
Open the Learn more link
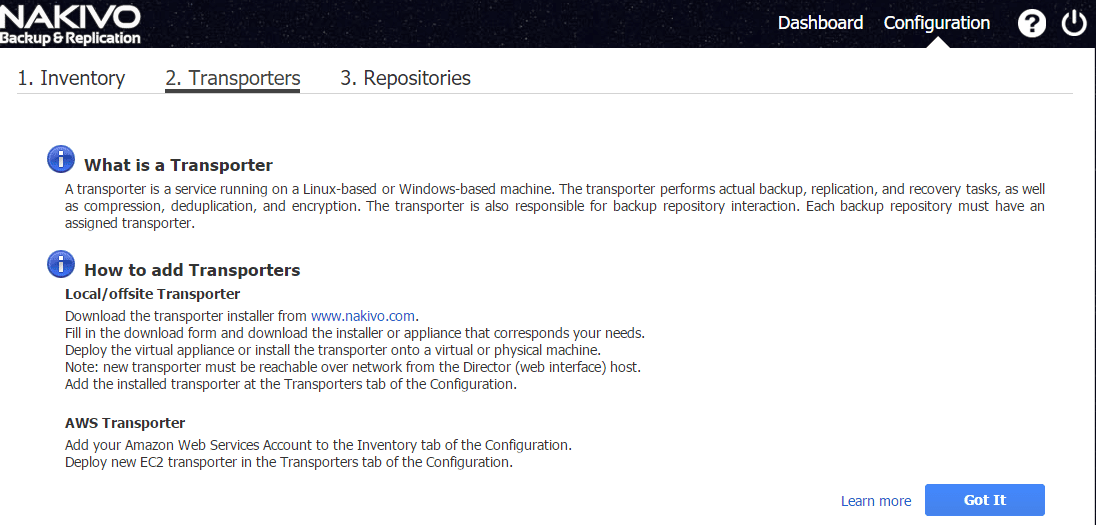point(876,501)
